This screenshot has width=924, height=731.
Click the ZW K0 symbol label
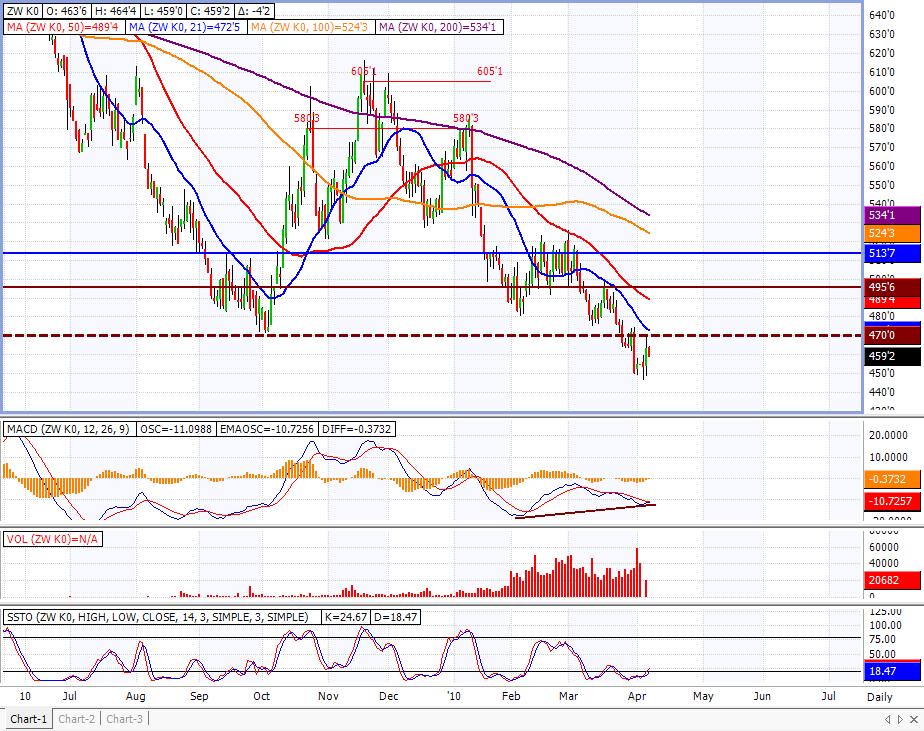pyautogui.click(x=21, y=10)
